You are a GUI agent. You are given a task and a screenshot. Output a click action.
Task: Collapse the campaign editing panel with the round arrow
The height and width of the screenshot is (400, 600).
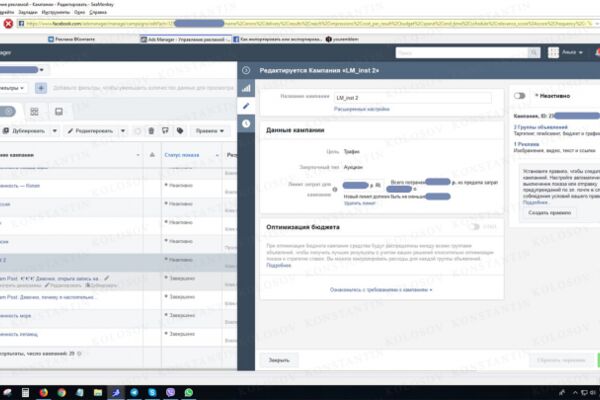pos(246,70)
